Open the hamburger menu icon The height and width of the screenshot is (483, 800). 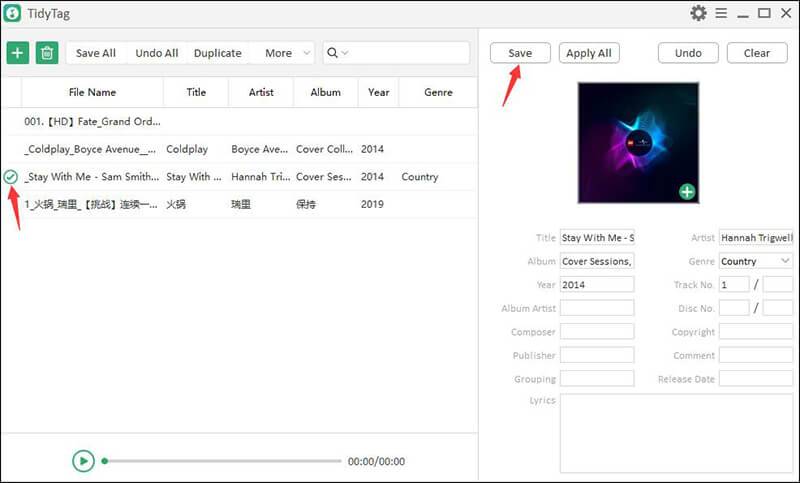[721, 13]
